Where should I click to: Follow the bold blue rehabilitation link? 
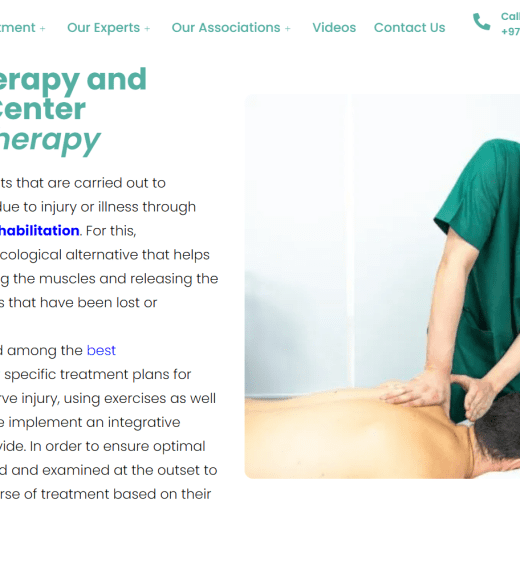[x=39, y=230]
